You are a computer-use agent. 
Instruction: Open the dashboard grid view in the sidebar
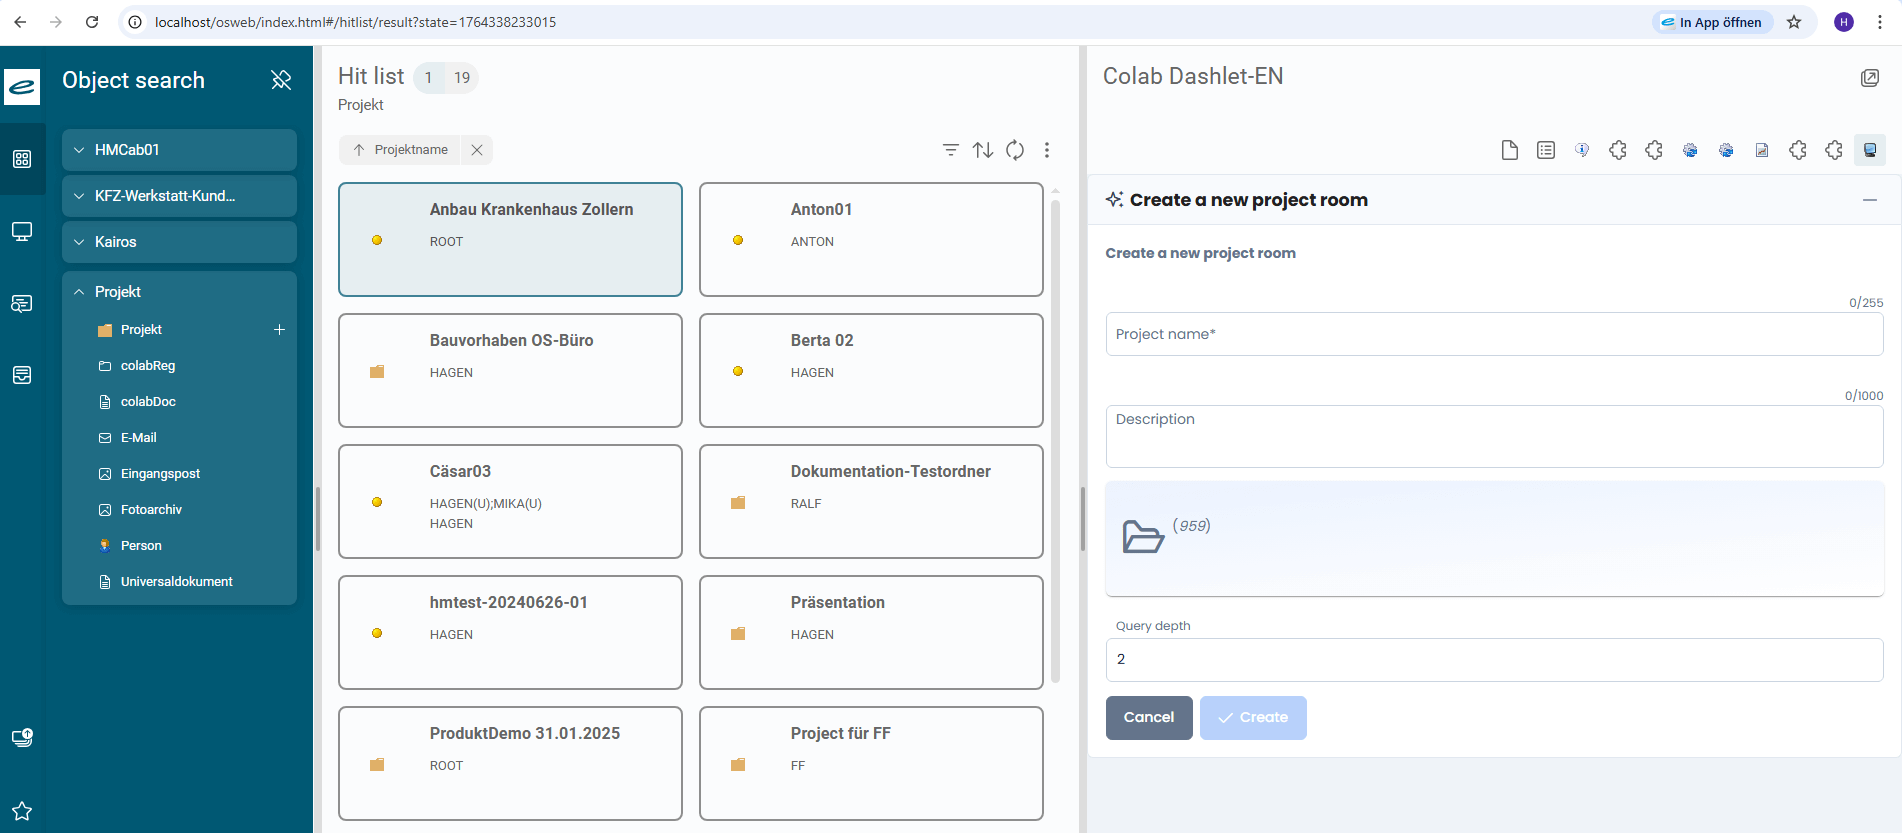[x=22, y=159]
